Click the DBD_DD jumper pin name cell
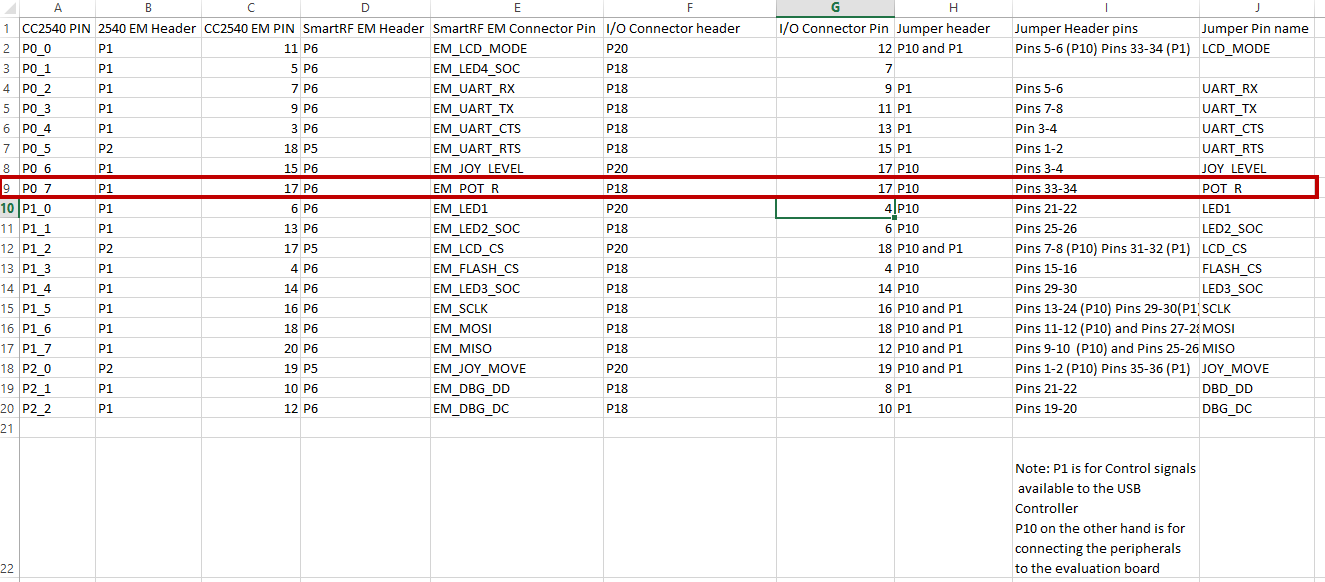 pyautogui.click(x=1257, y=388)
